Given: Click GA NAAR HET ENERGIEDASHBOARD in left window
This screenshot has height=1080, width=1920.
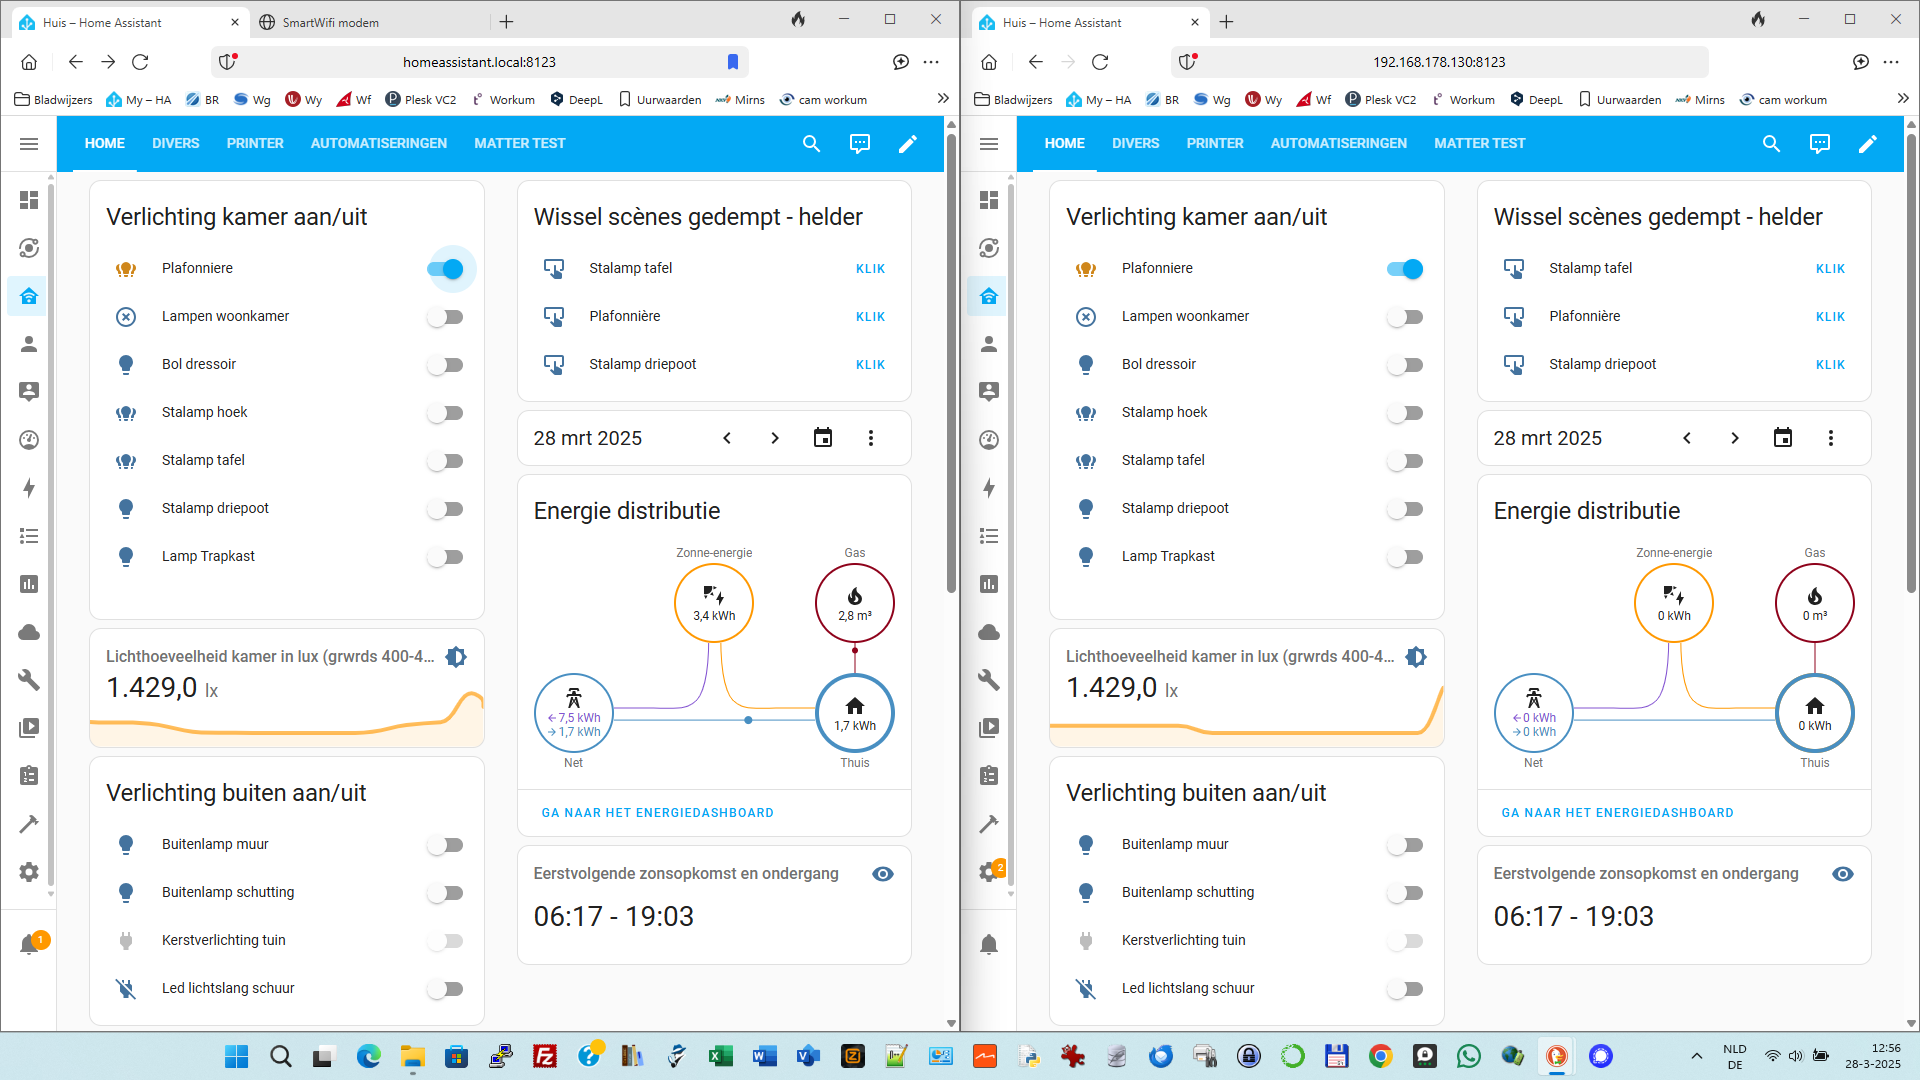Looking at the screenshot, I should [657, 813].
